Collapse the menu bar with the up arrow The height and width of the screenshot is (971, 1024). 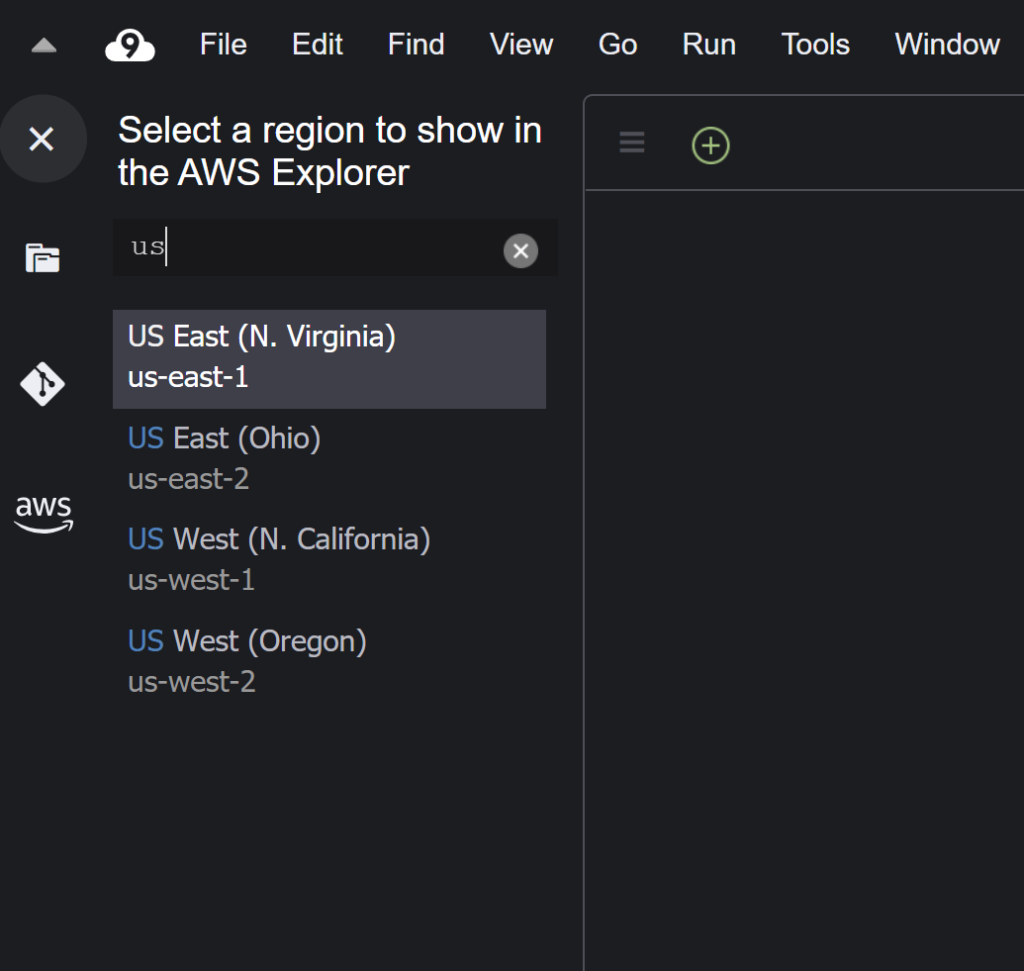[44, 45]
